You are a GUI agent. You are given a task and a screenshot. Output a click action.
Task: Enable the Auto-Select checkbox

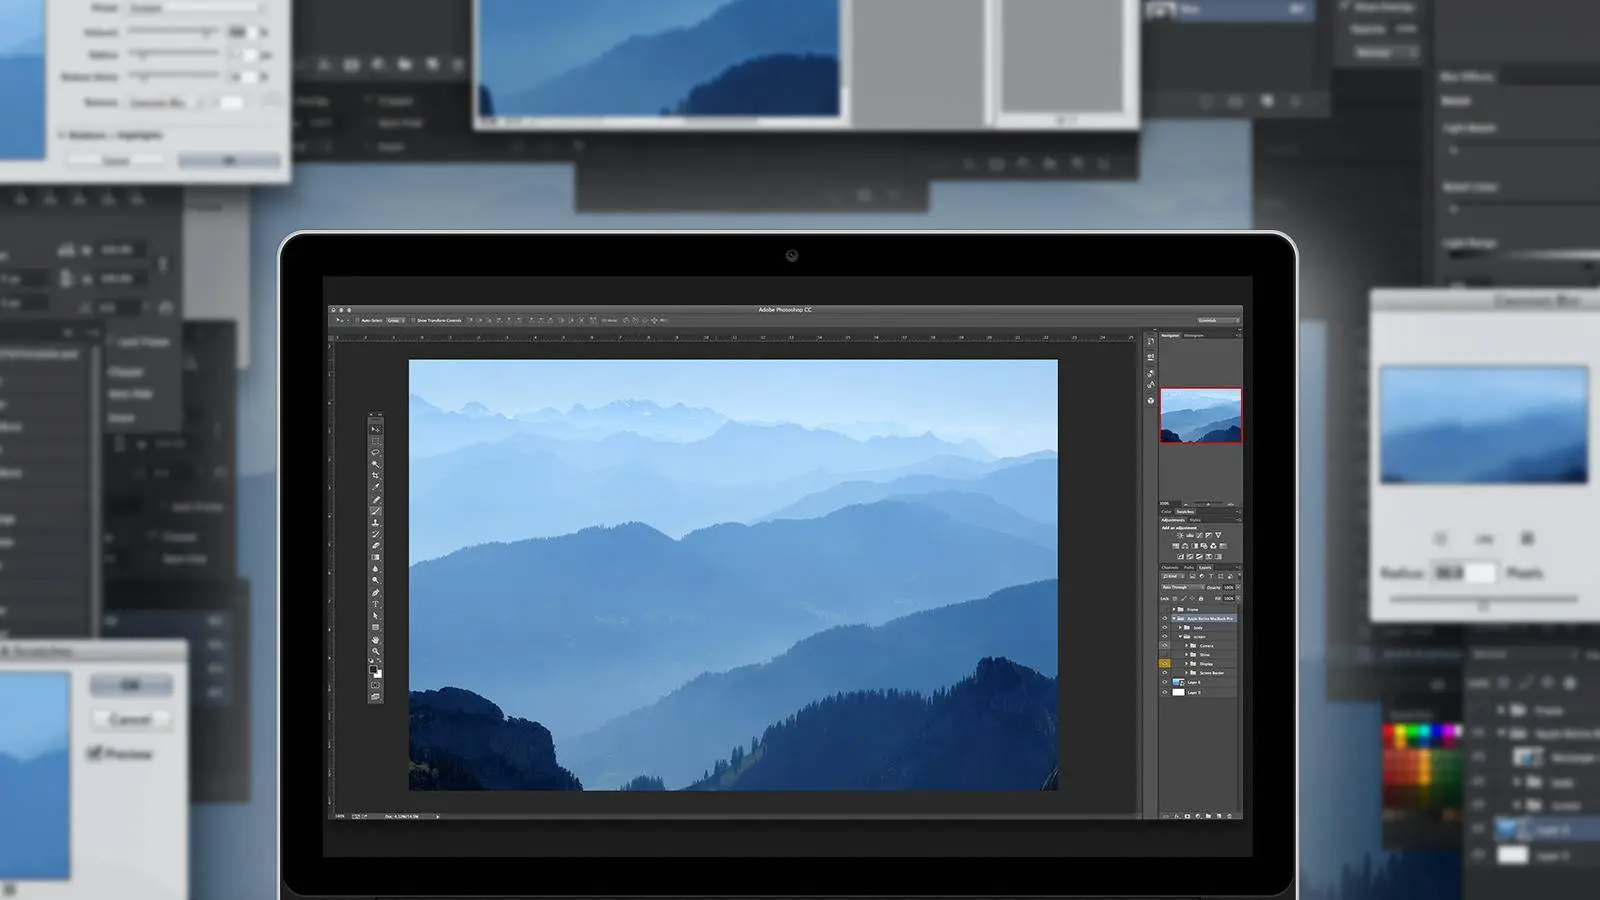click(x=357, y=320)
